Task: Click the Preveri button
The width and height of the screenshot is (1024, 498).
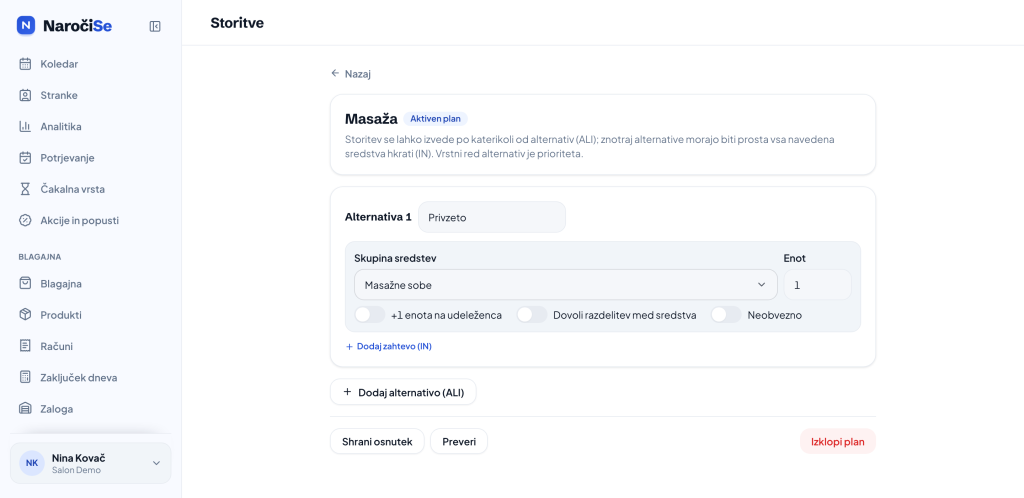Action: [x=459, y=442]
